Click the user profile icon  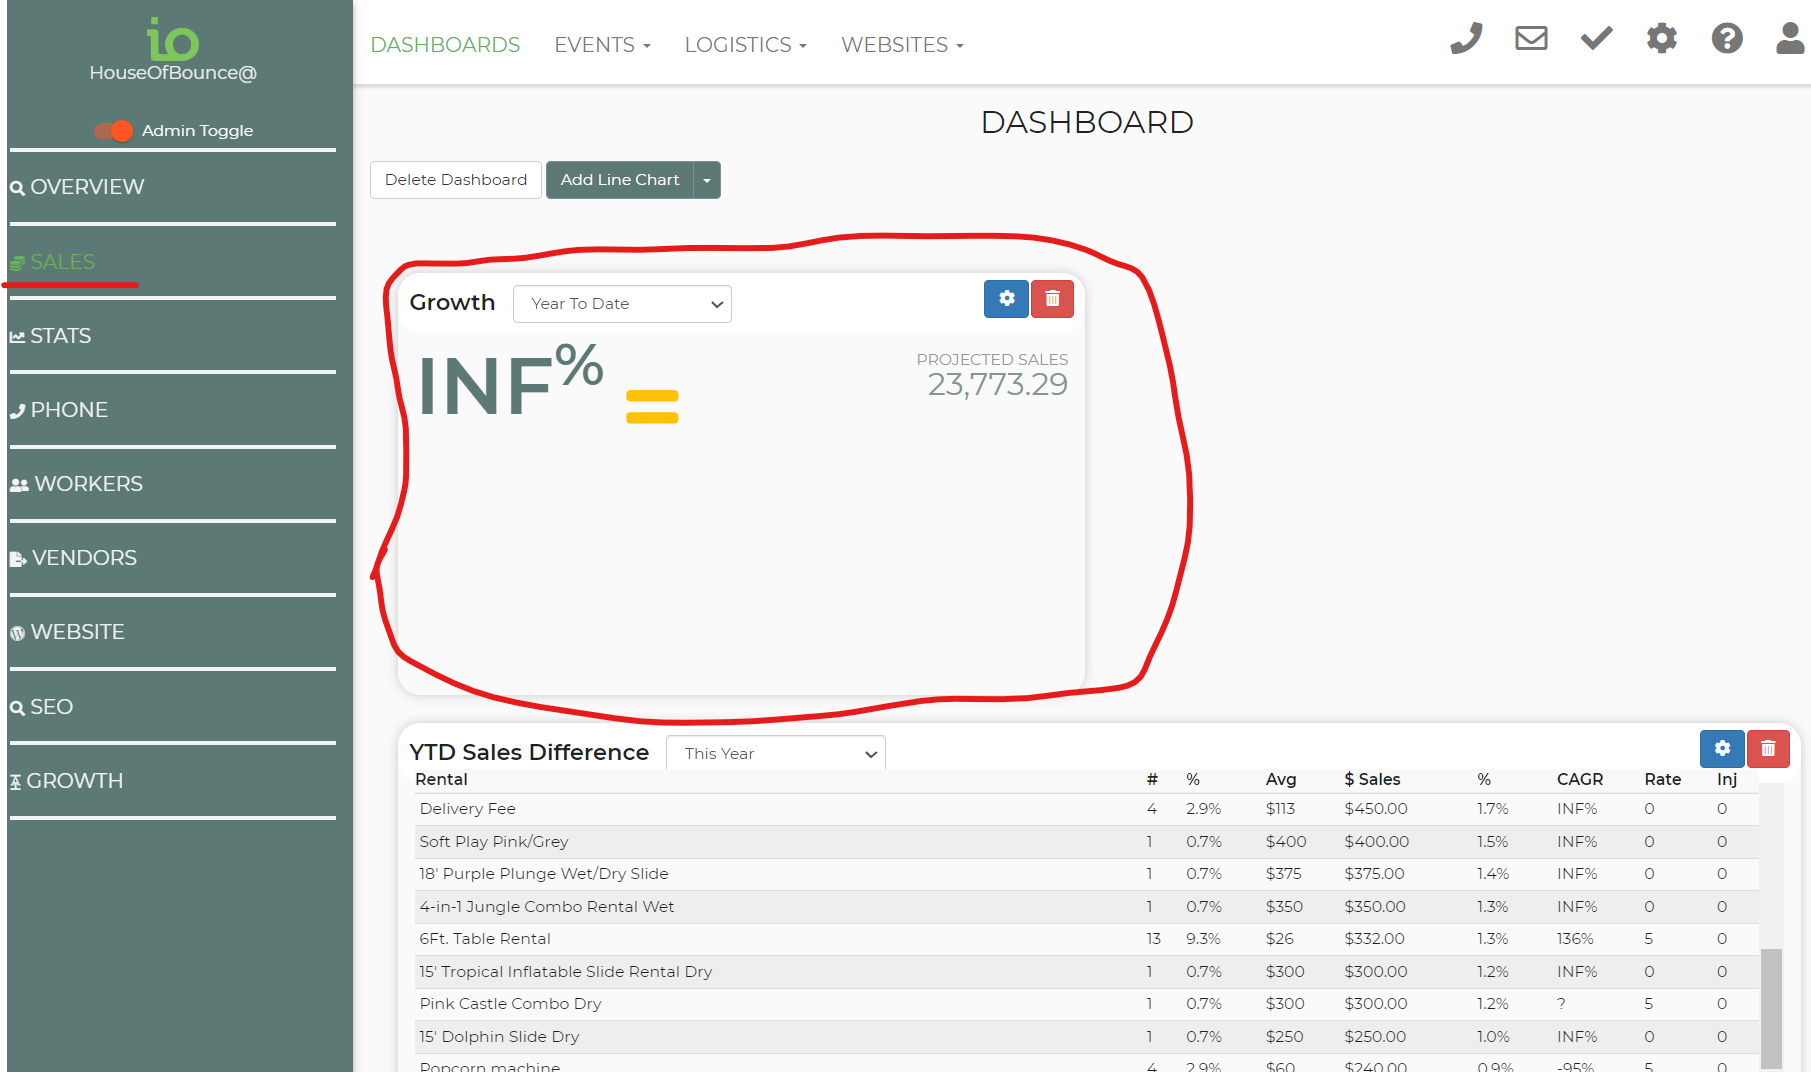pyautogui.click(x=1789, y=39)
